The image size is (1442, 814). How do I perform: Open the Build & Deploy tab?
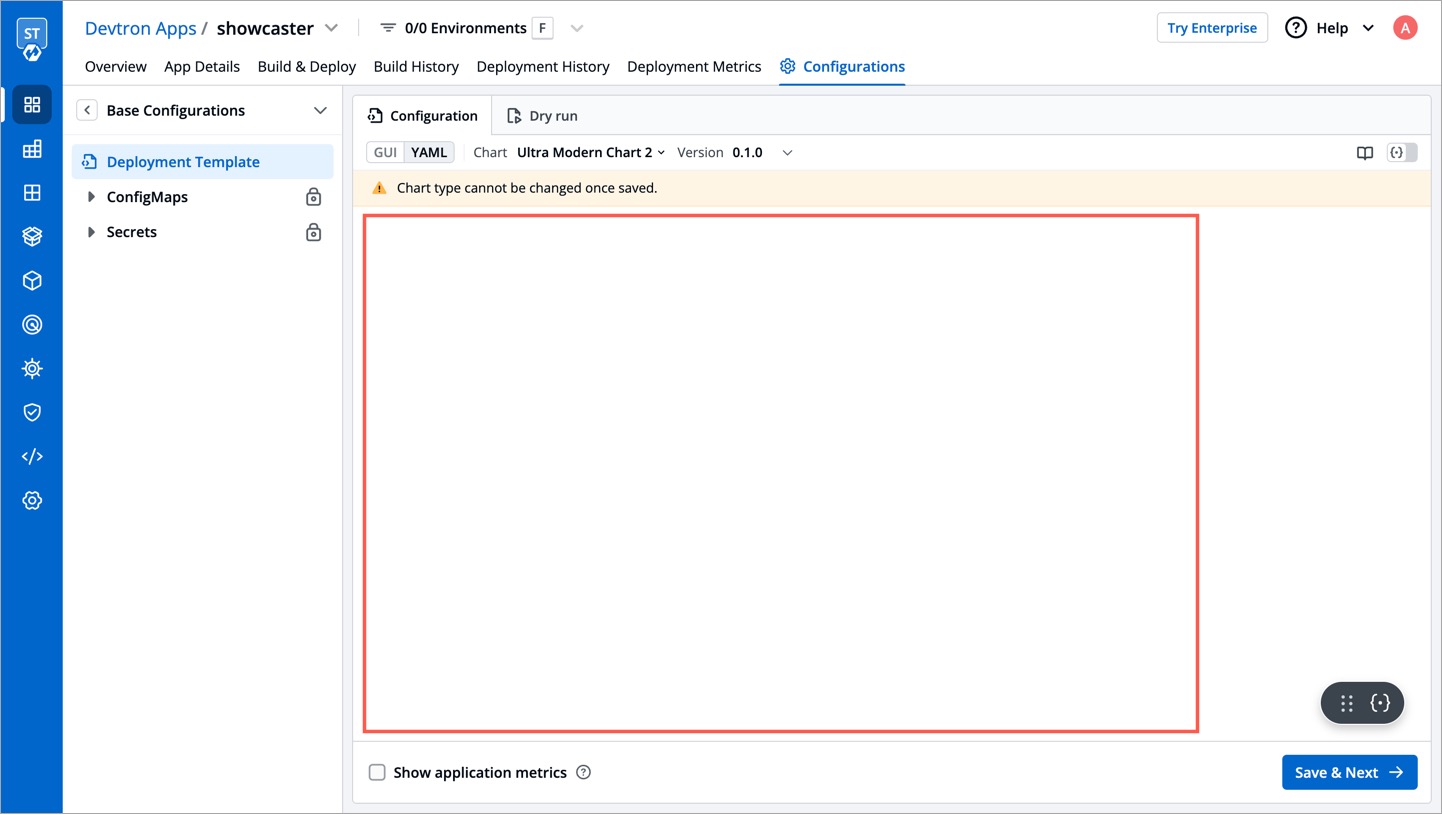tap(306, 67)
